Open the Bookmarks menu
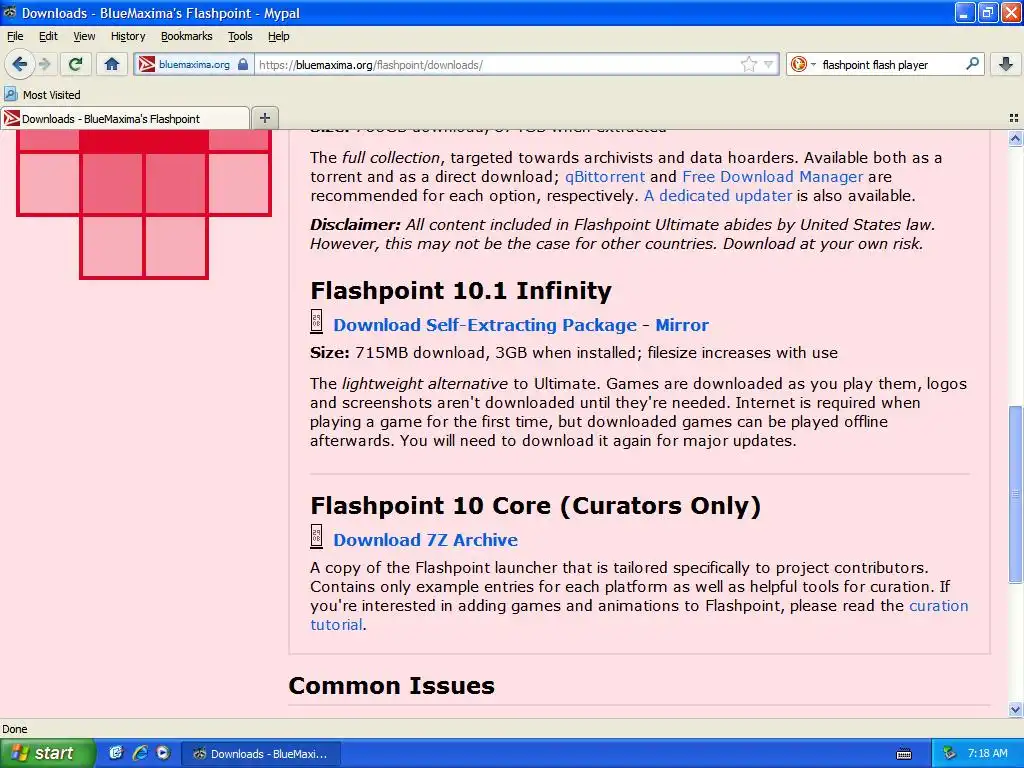Screen dimensions: 1024x768 tap(187, 36)
